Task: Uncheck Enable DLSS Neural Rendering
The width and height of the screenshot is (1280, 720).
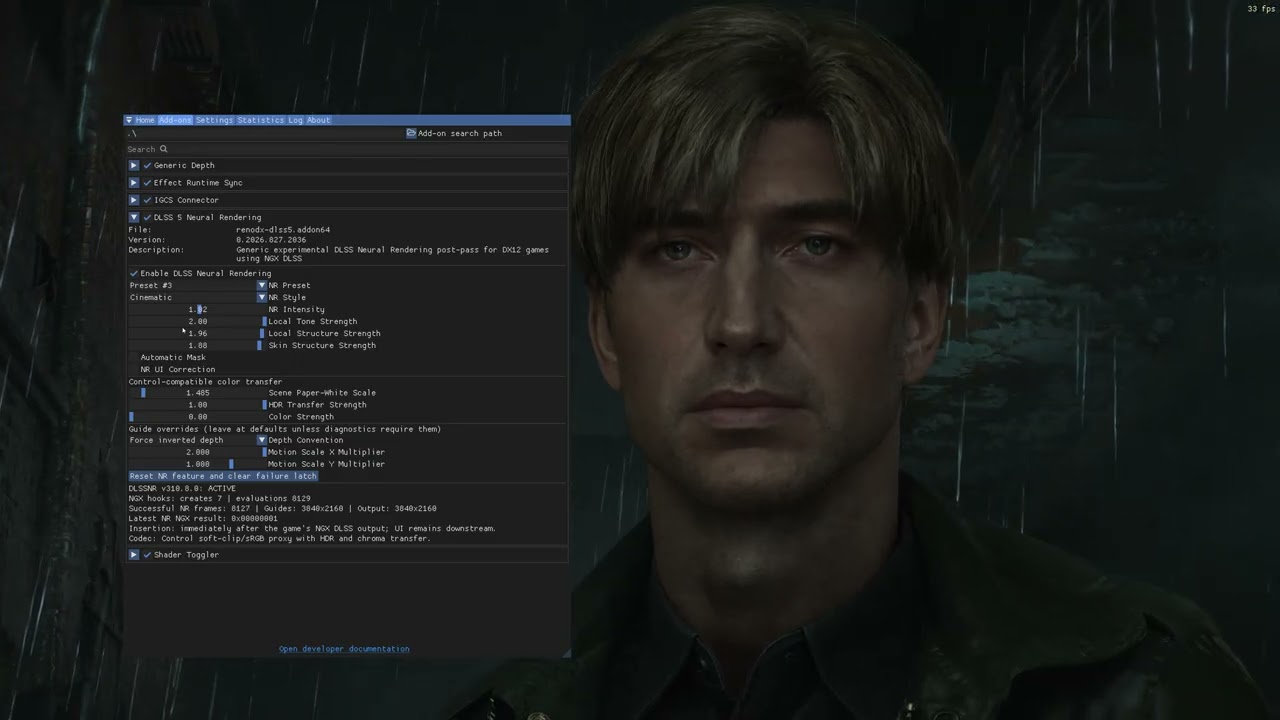Action: click(134, 273)
